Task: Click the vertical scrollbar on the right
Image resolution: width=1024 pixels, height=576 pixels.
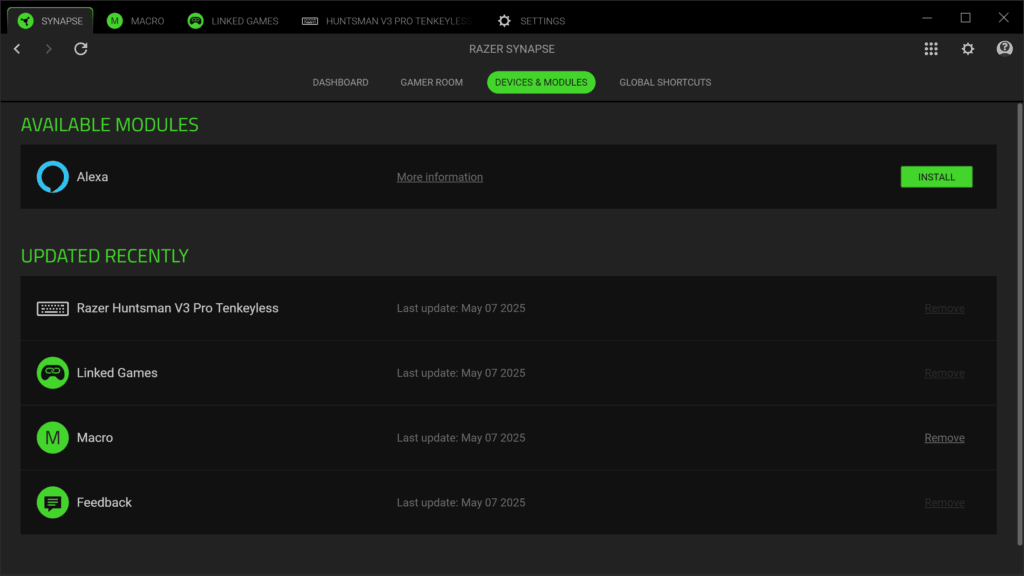Action: point(1019,325)
